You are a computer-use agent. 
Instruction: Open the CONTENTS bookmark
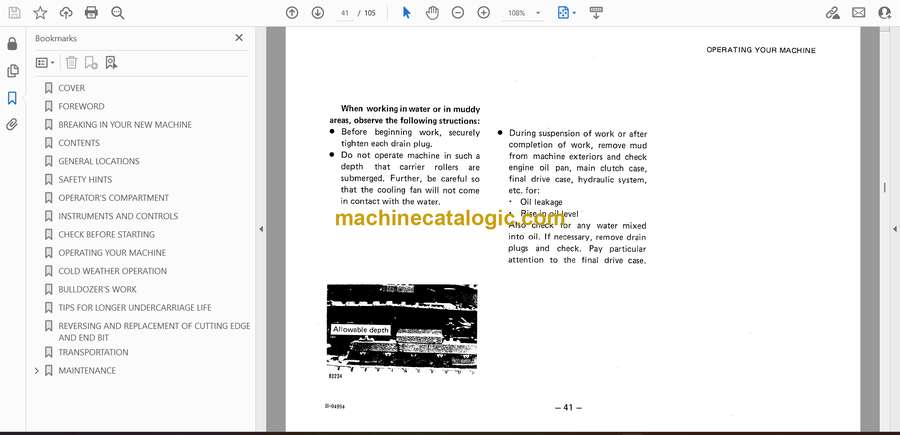[x=79, y=143]
